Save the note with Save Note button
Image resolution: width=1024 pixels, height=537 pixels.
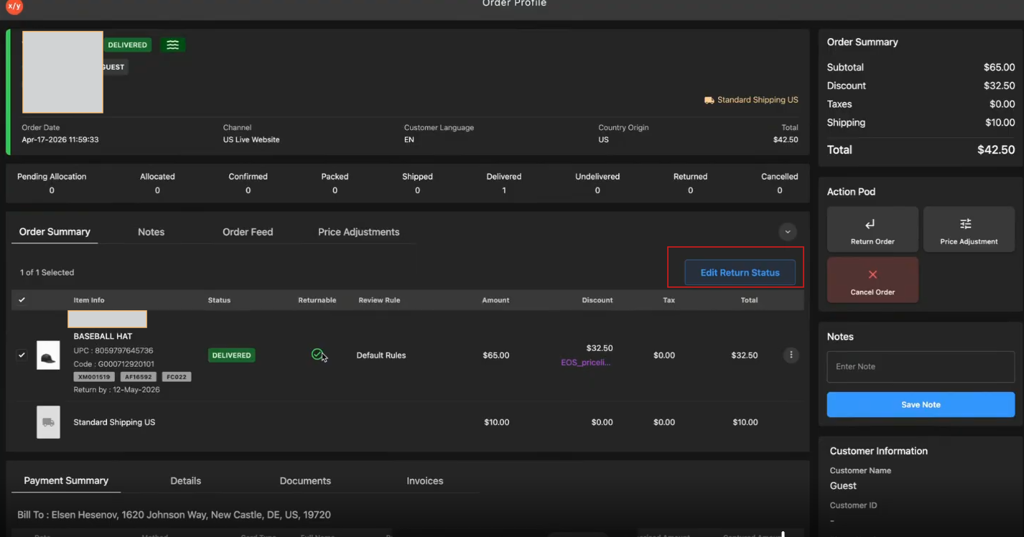(921, 405)
